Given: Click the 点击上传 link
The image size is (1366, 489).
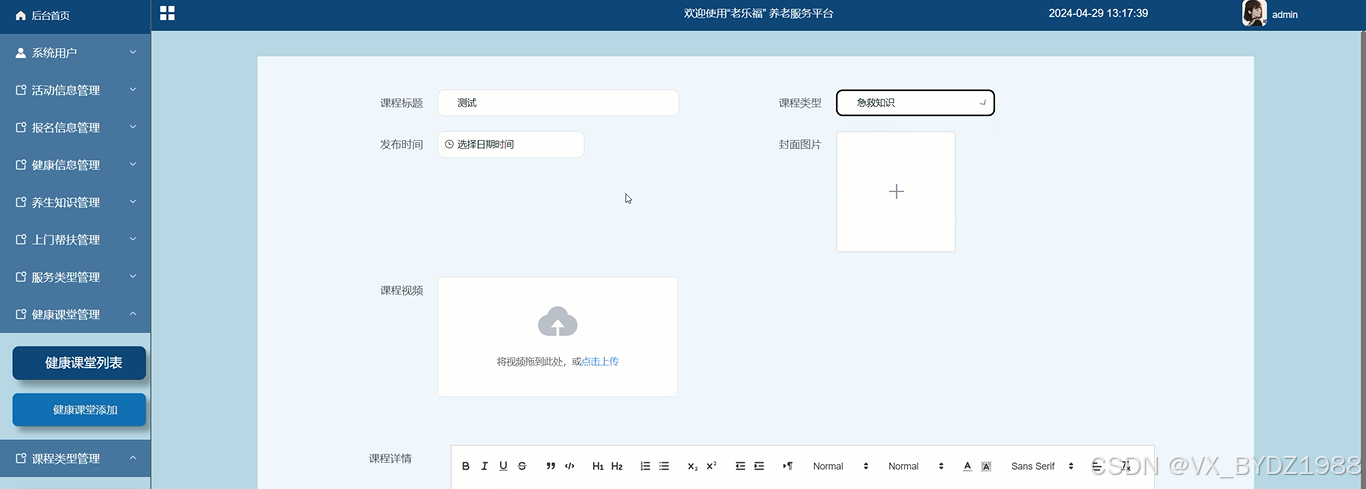Looking at the screenshot, I should pos(600,362).
